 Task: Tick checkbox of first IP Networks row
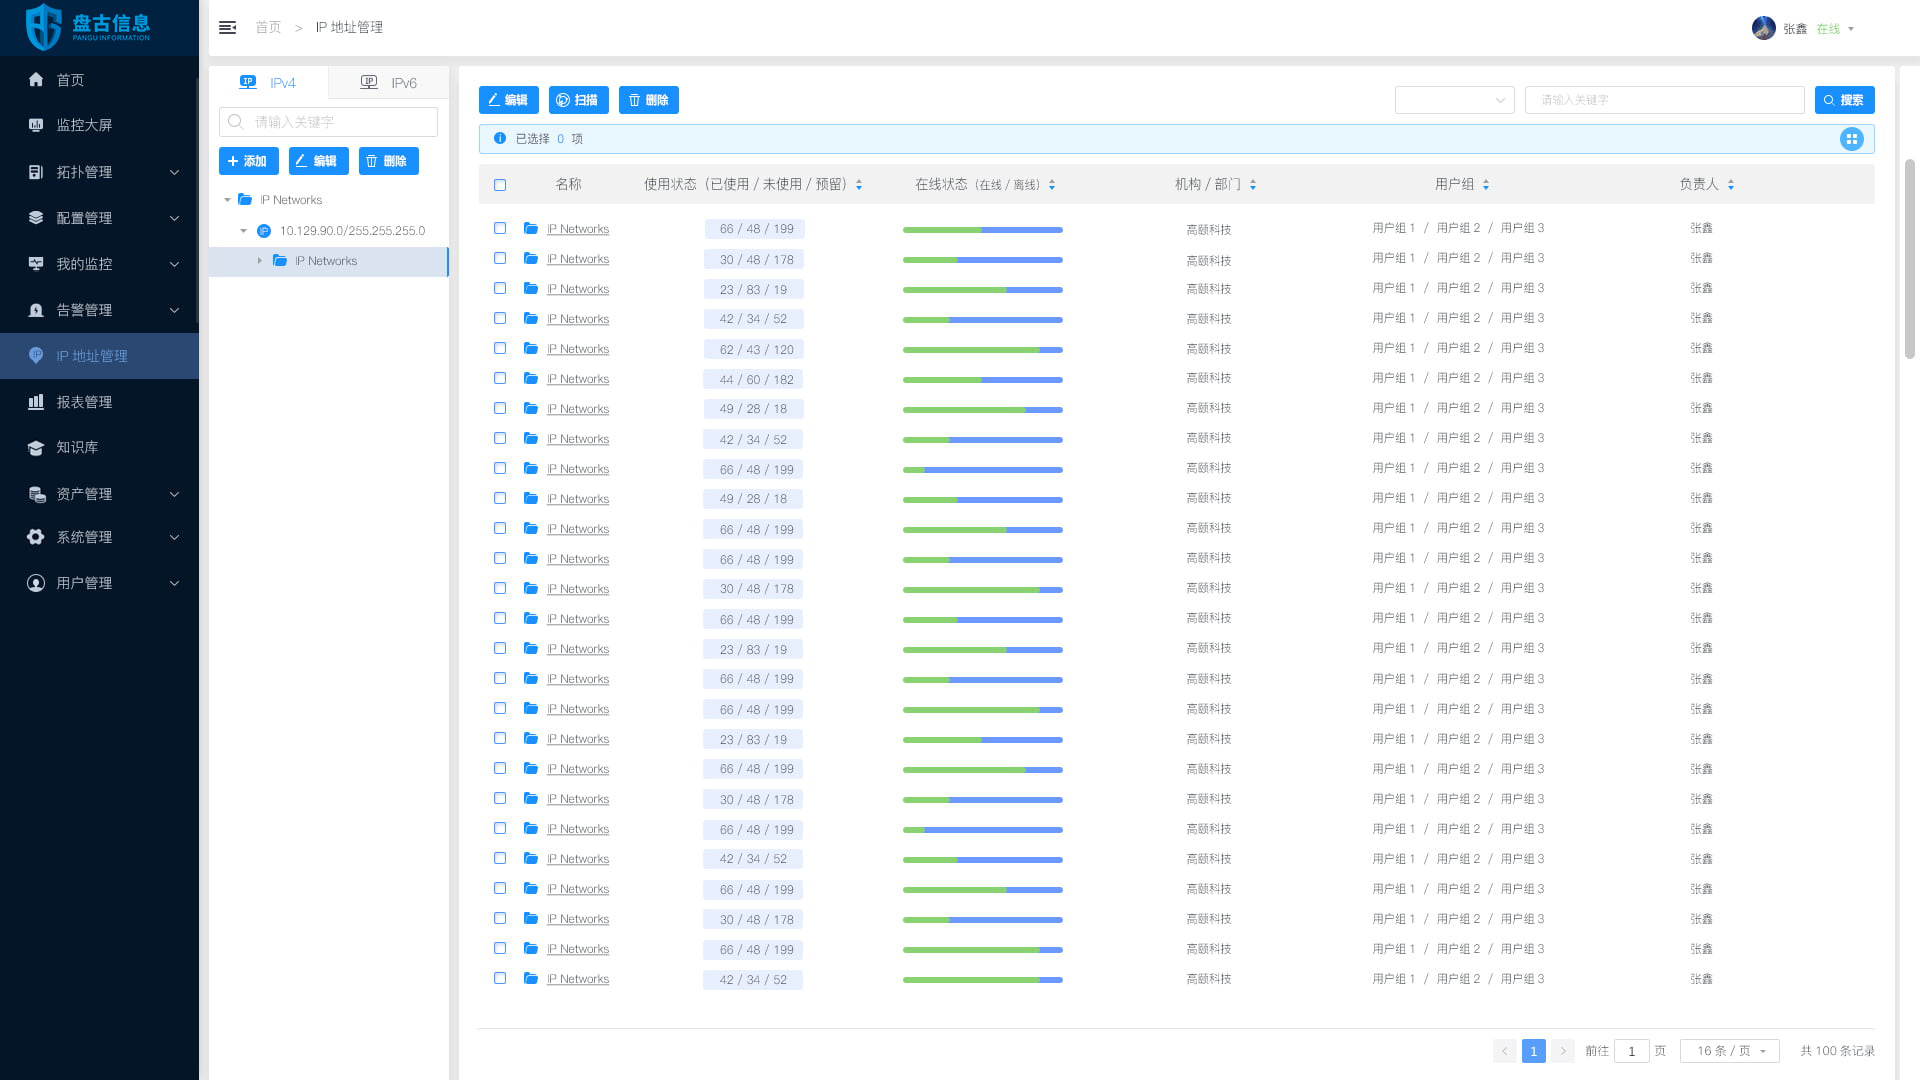click(x=500, y=229)
